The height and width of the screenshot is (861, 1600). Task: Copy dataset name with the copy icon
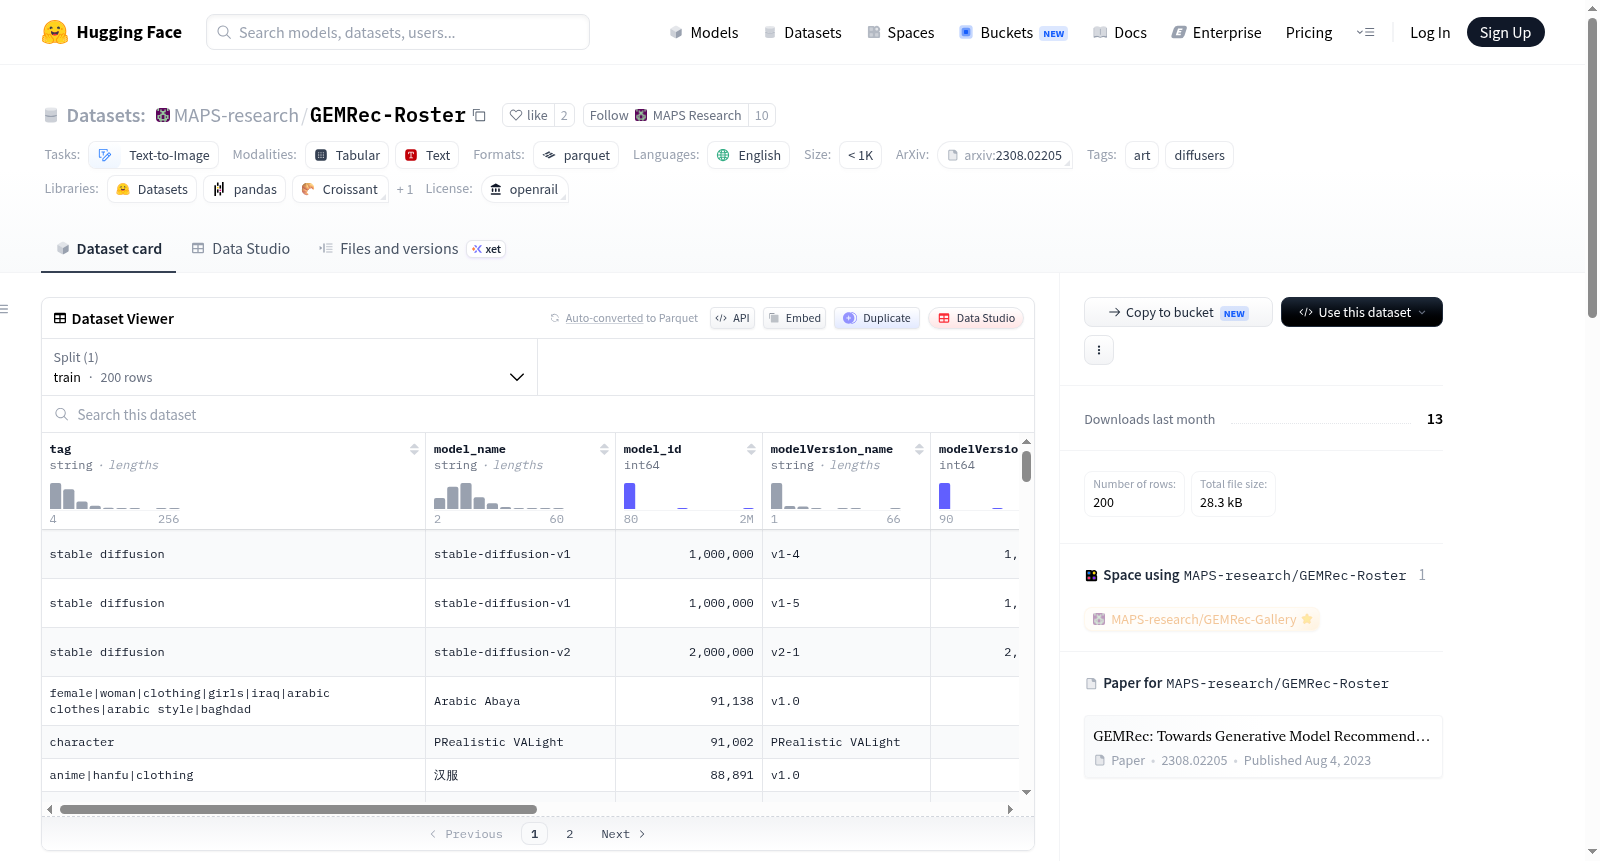(x=479, y=115)
